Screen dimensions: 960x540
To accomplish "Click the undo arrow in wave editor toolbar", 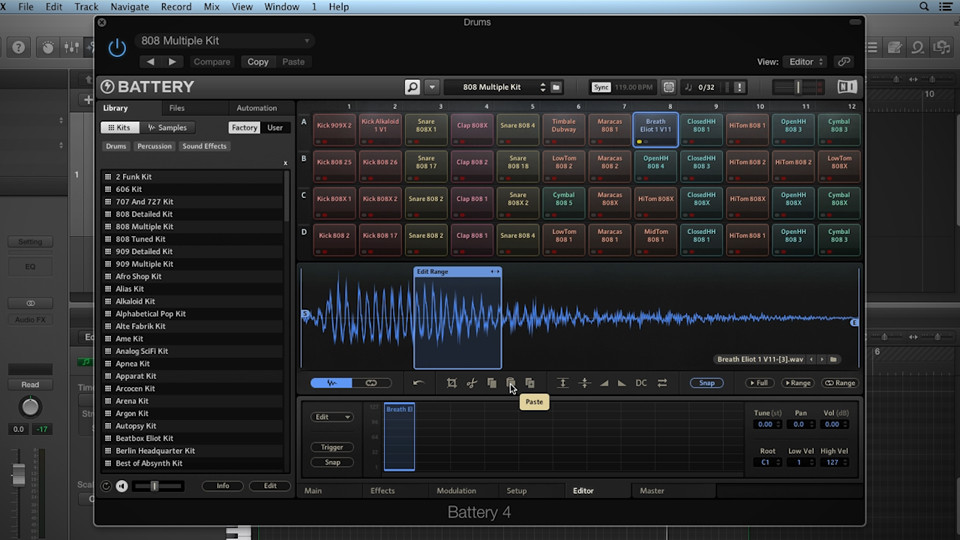I will click(418, 383).
